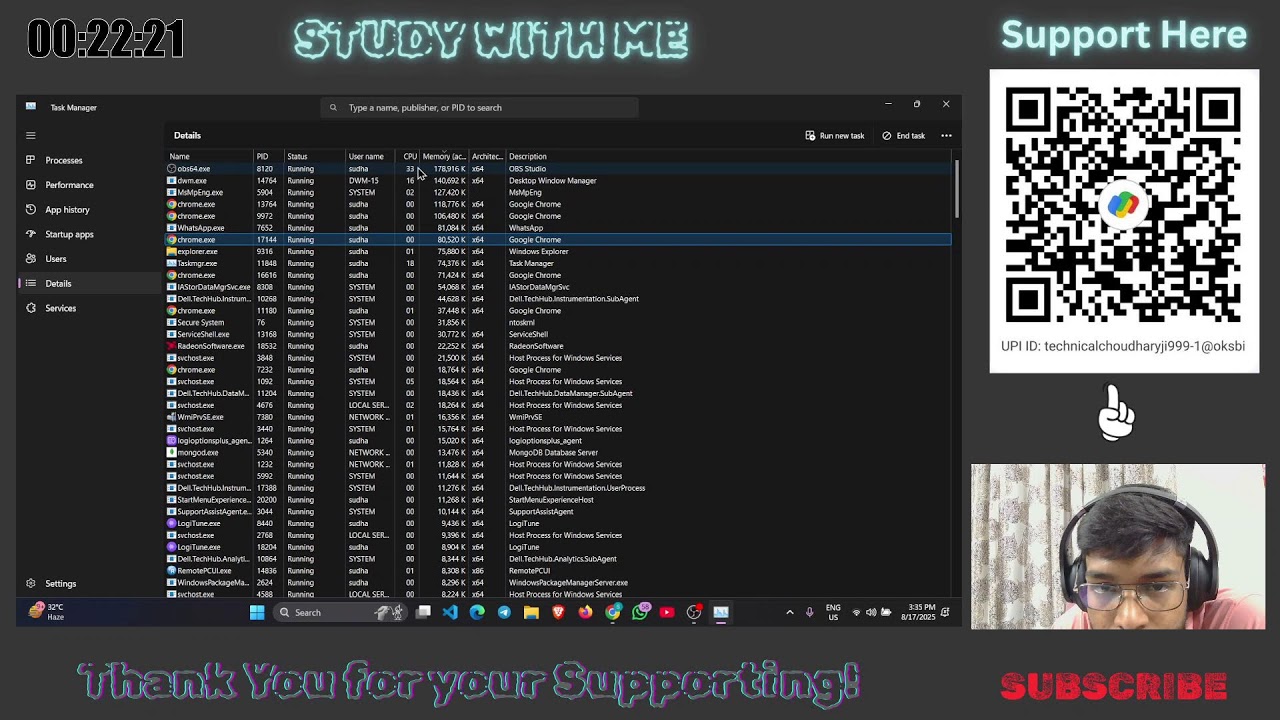Screen dimensions: 1280x720
Task: Select the WindowsPackageManager process row
Action: tap(558, 582)
